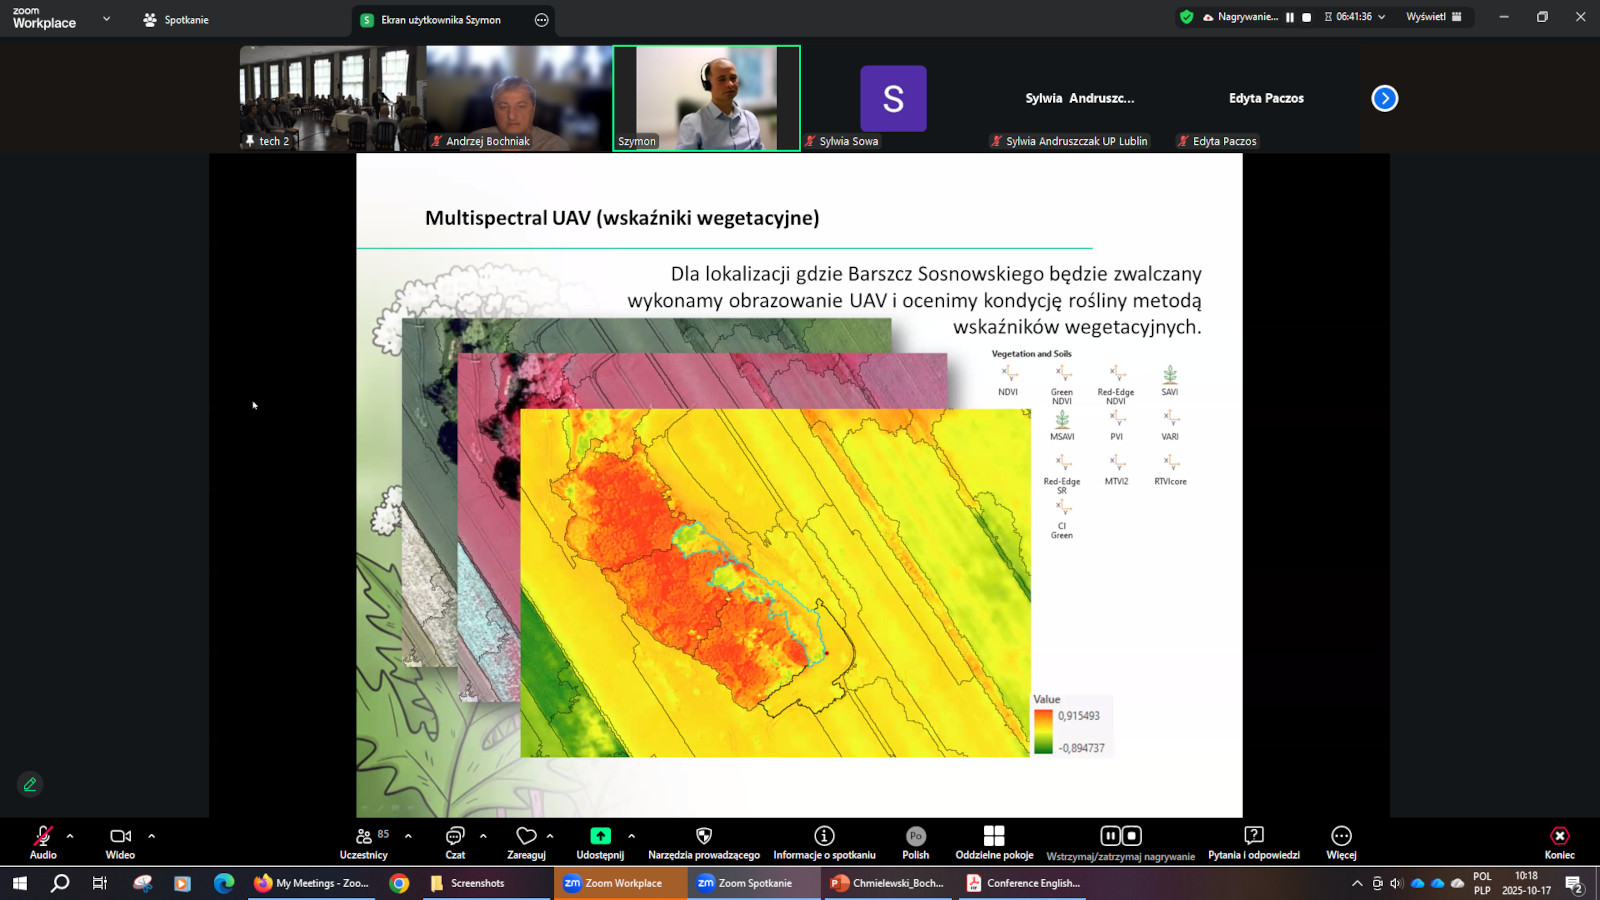Click the green Udostępnij share screen button

click(x=600, y=837)
